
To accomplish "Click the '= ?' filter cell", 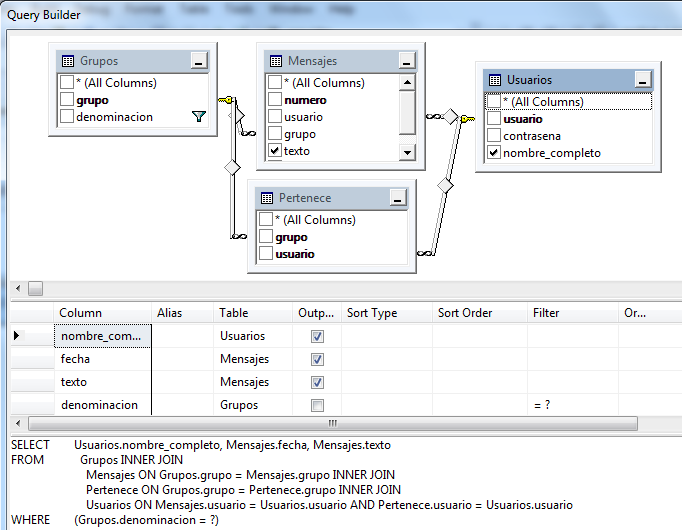I will [572, 405].
